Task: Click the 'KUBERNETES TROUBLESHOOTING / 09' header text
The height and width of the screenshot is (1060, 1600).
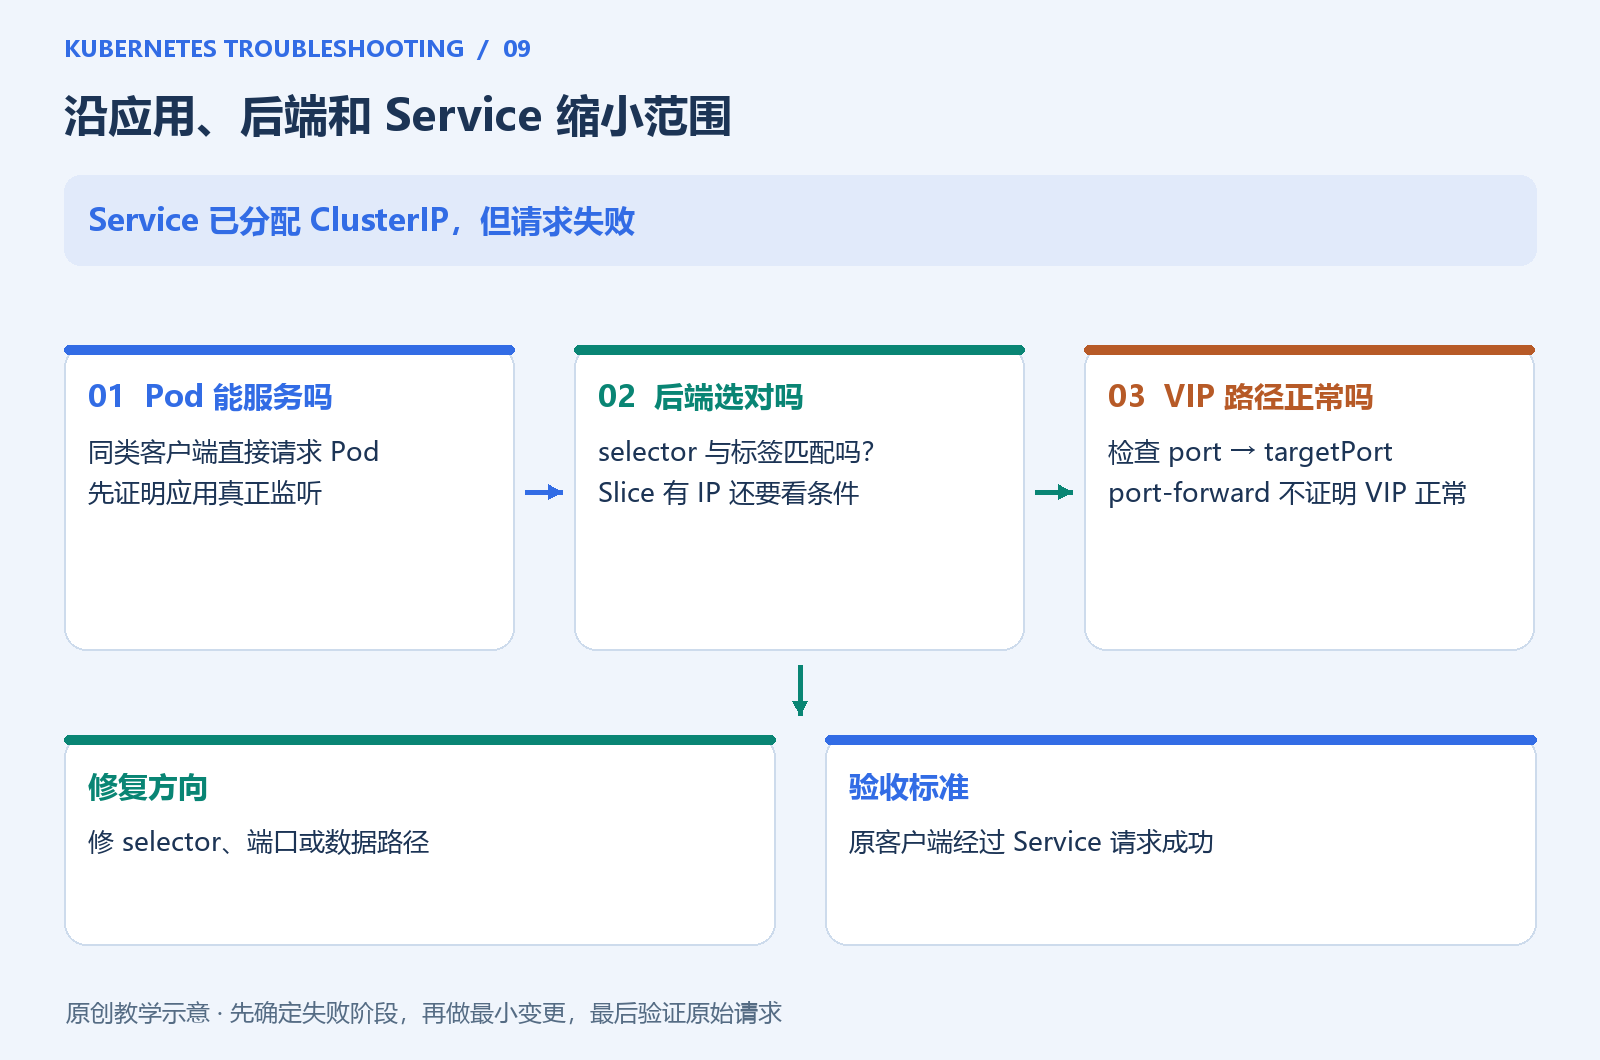Action: click(x=297, y=49)
